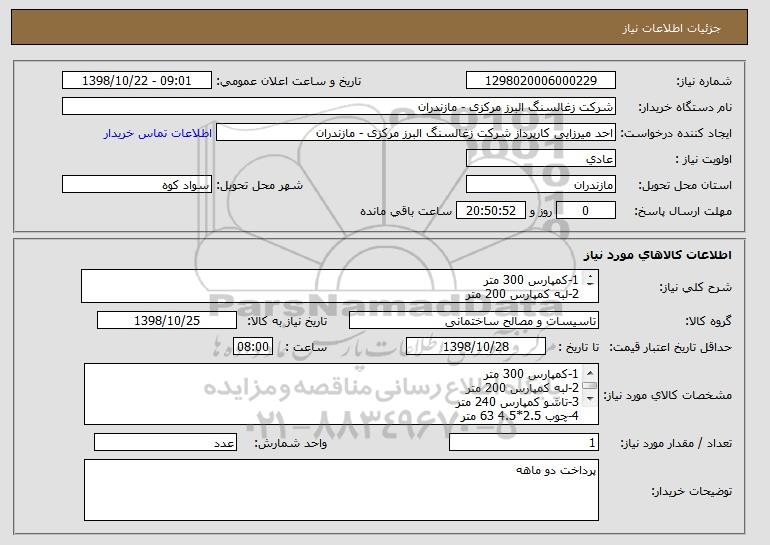The width and height of the screenshot is (770, 545).
Task: Click scroll-down arrow of goods specifications box
Action: [x=590, y=398]
